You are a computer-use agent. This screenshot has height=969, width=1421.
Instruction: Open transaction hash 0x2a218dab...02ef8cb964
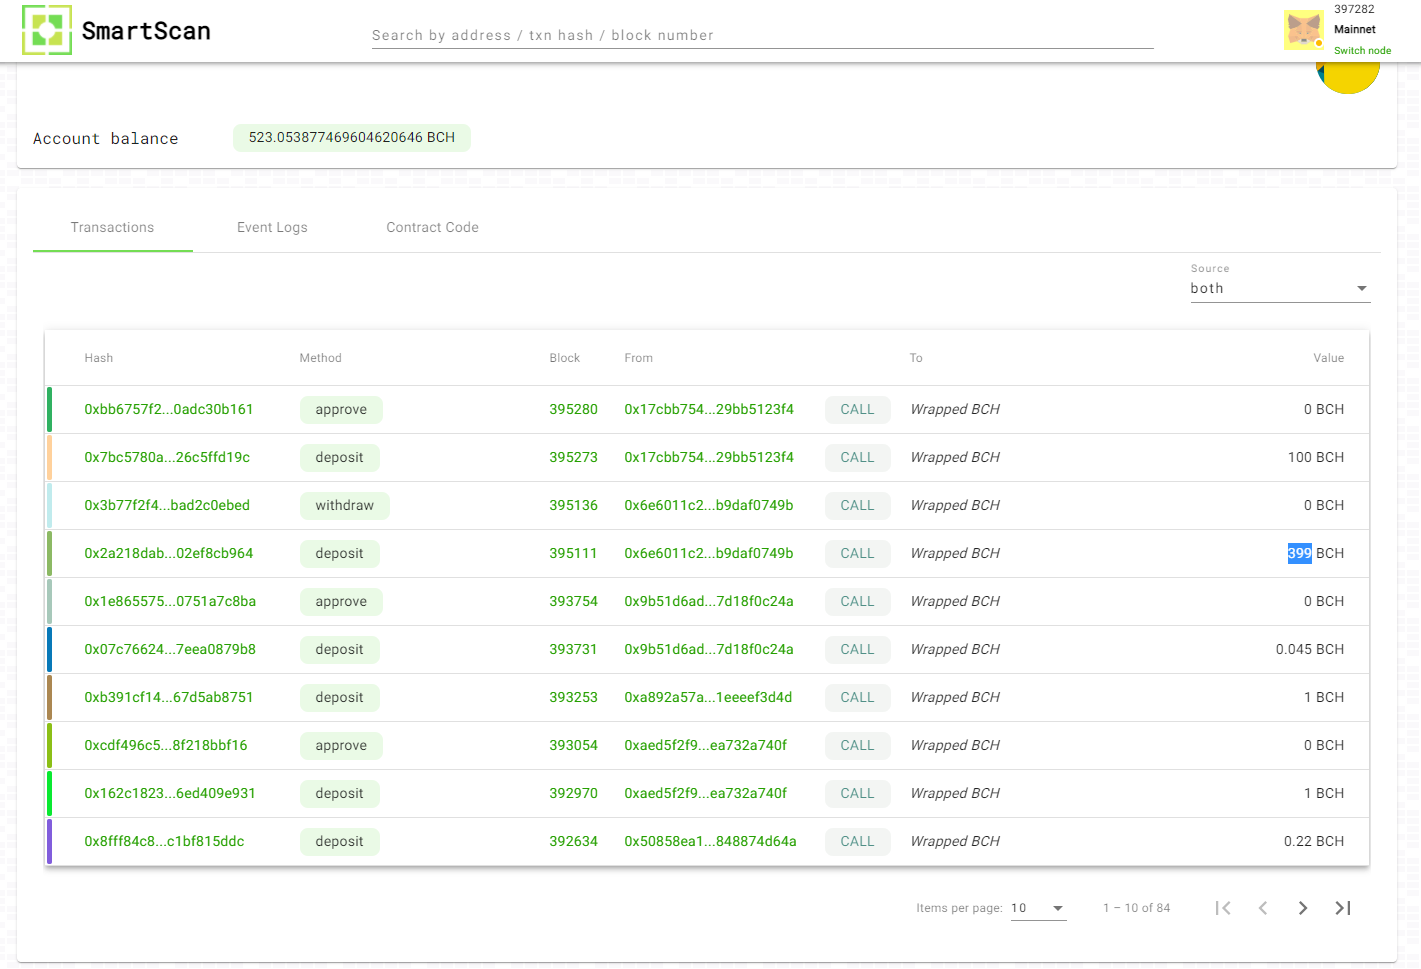coord(169,554)
